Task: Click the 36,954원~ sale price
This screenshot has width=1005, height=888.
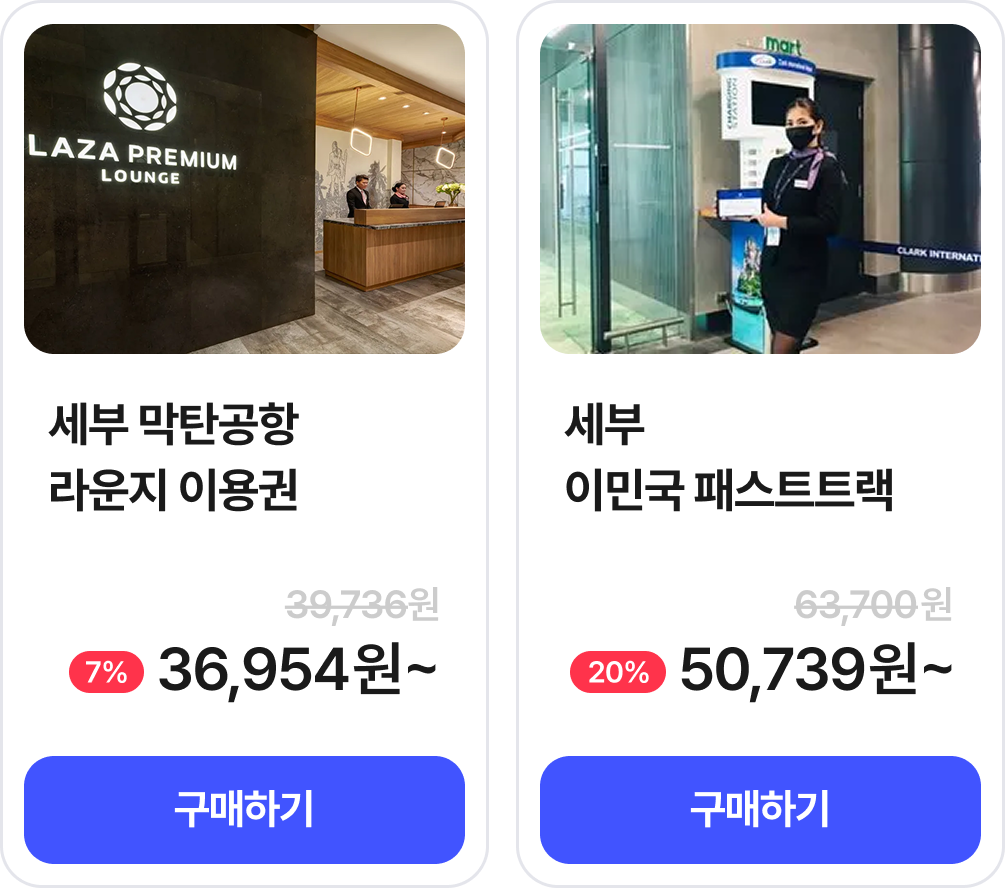Action: point(297,670)
